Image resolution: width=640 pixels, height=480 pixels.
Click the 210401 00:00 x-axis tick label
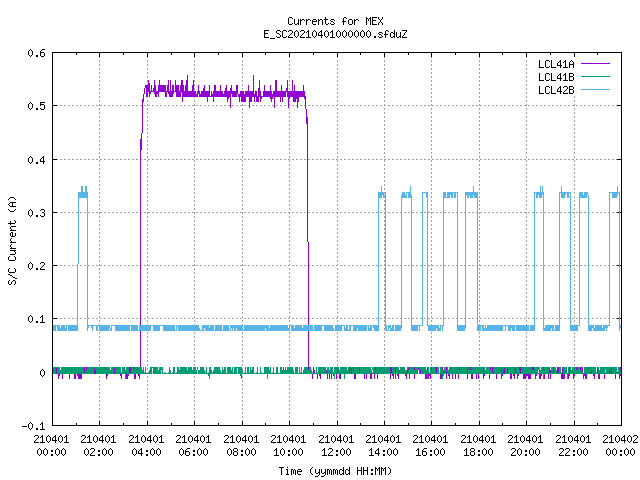click(51, 446)
